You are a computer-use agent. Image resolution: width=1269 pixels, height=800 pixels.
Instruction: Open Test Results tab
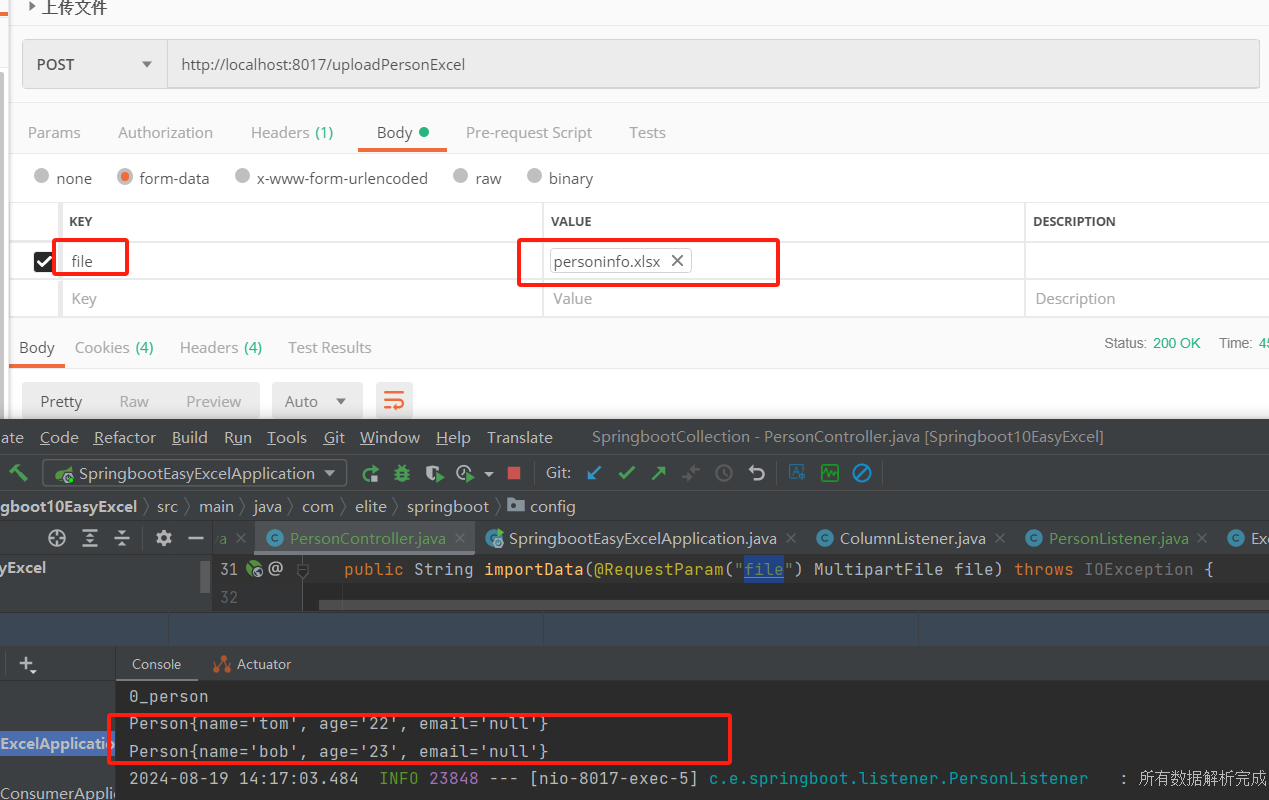(x=329, y=347)
